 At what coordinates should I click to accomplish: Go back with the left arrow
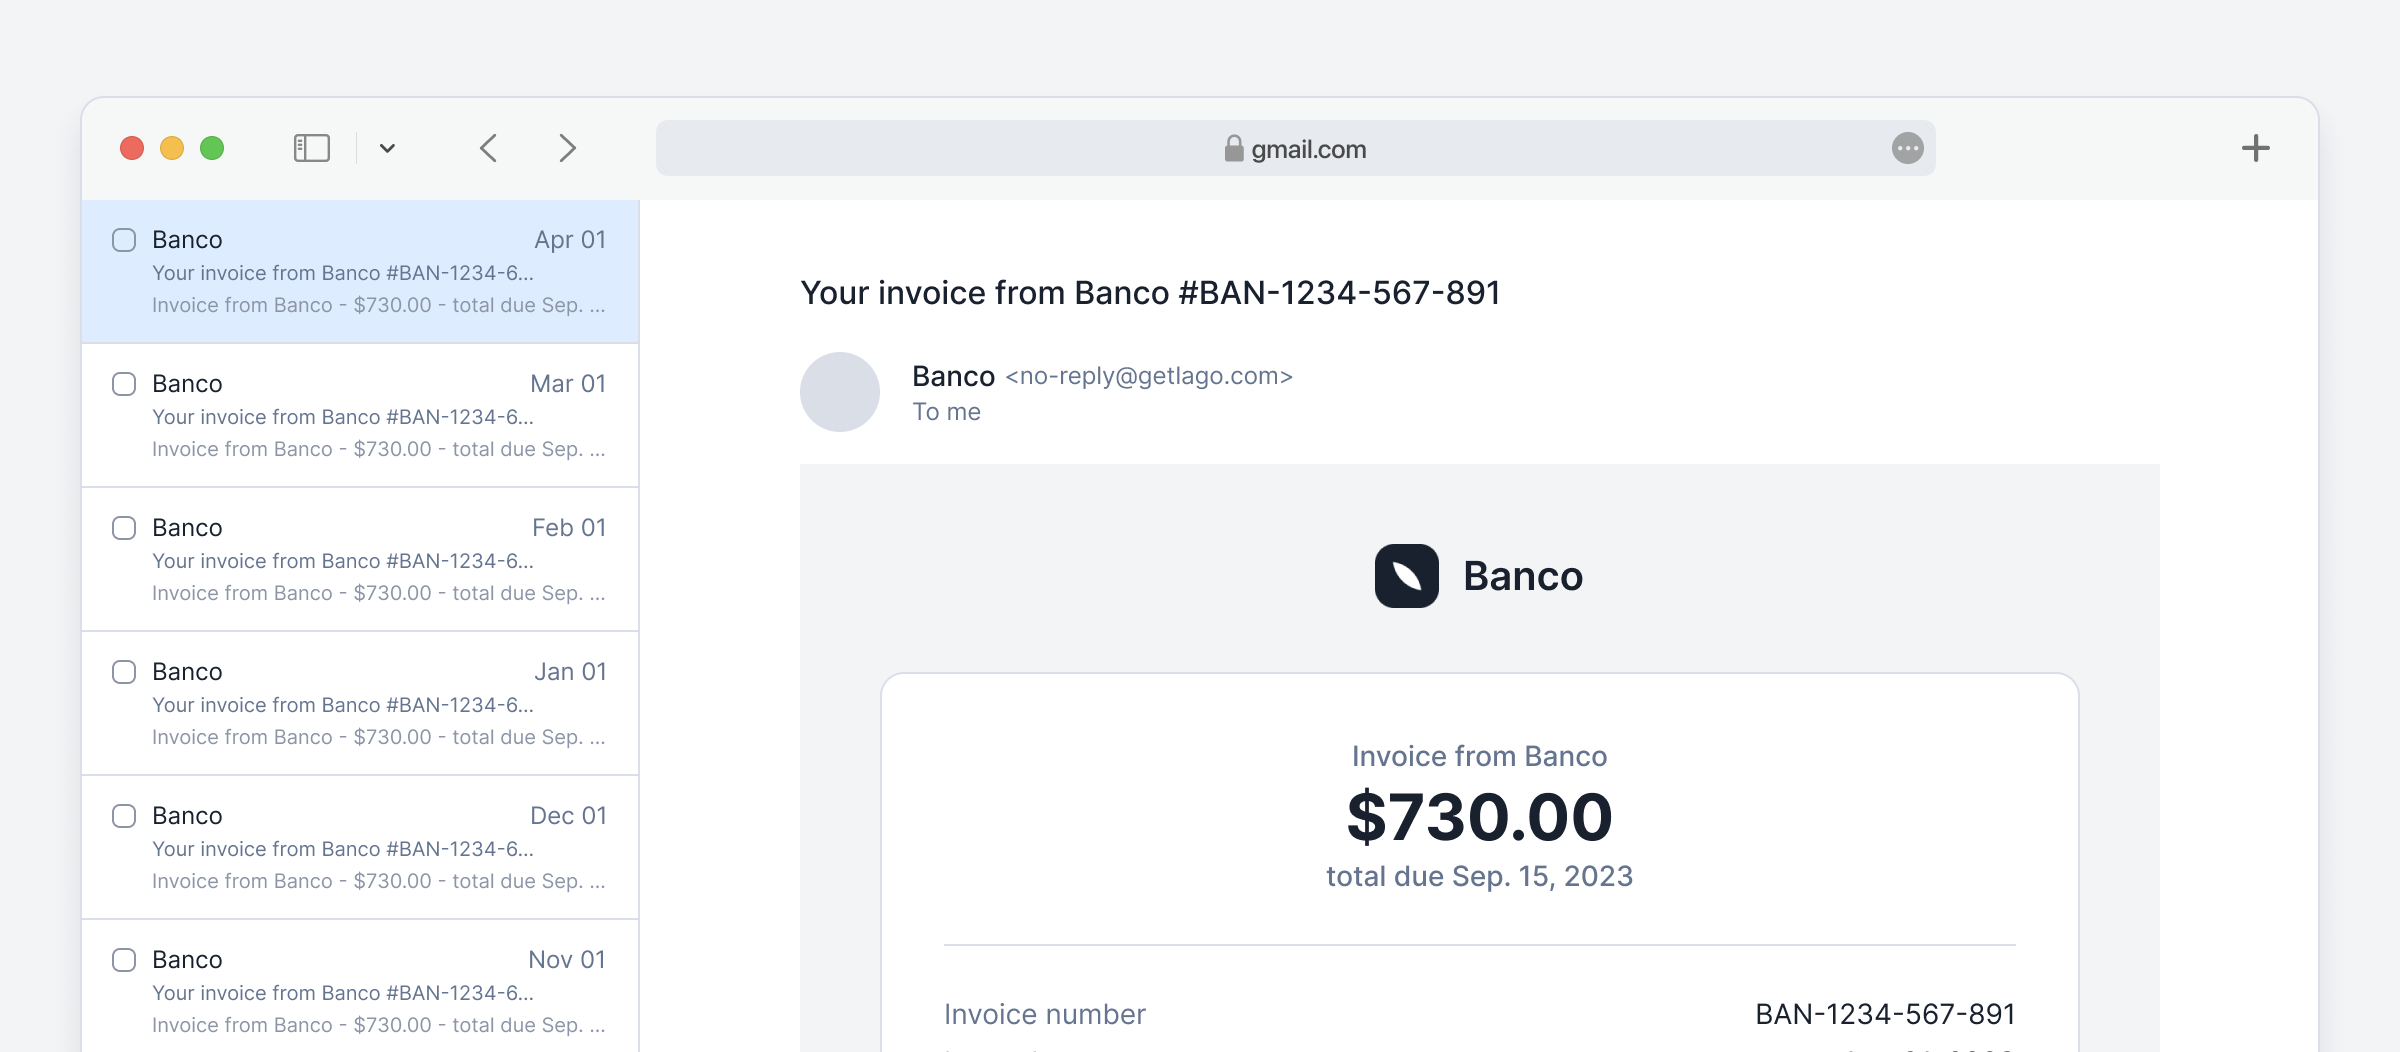click(x=488, y=148)
